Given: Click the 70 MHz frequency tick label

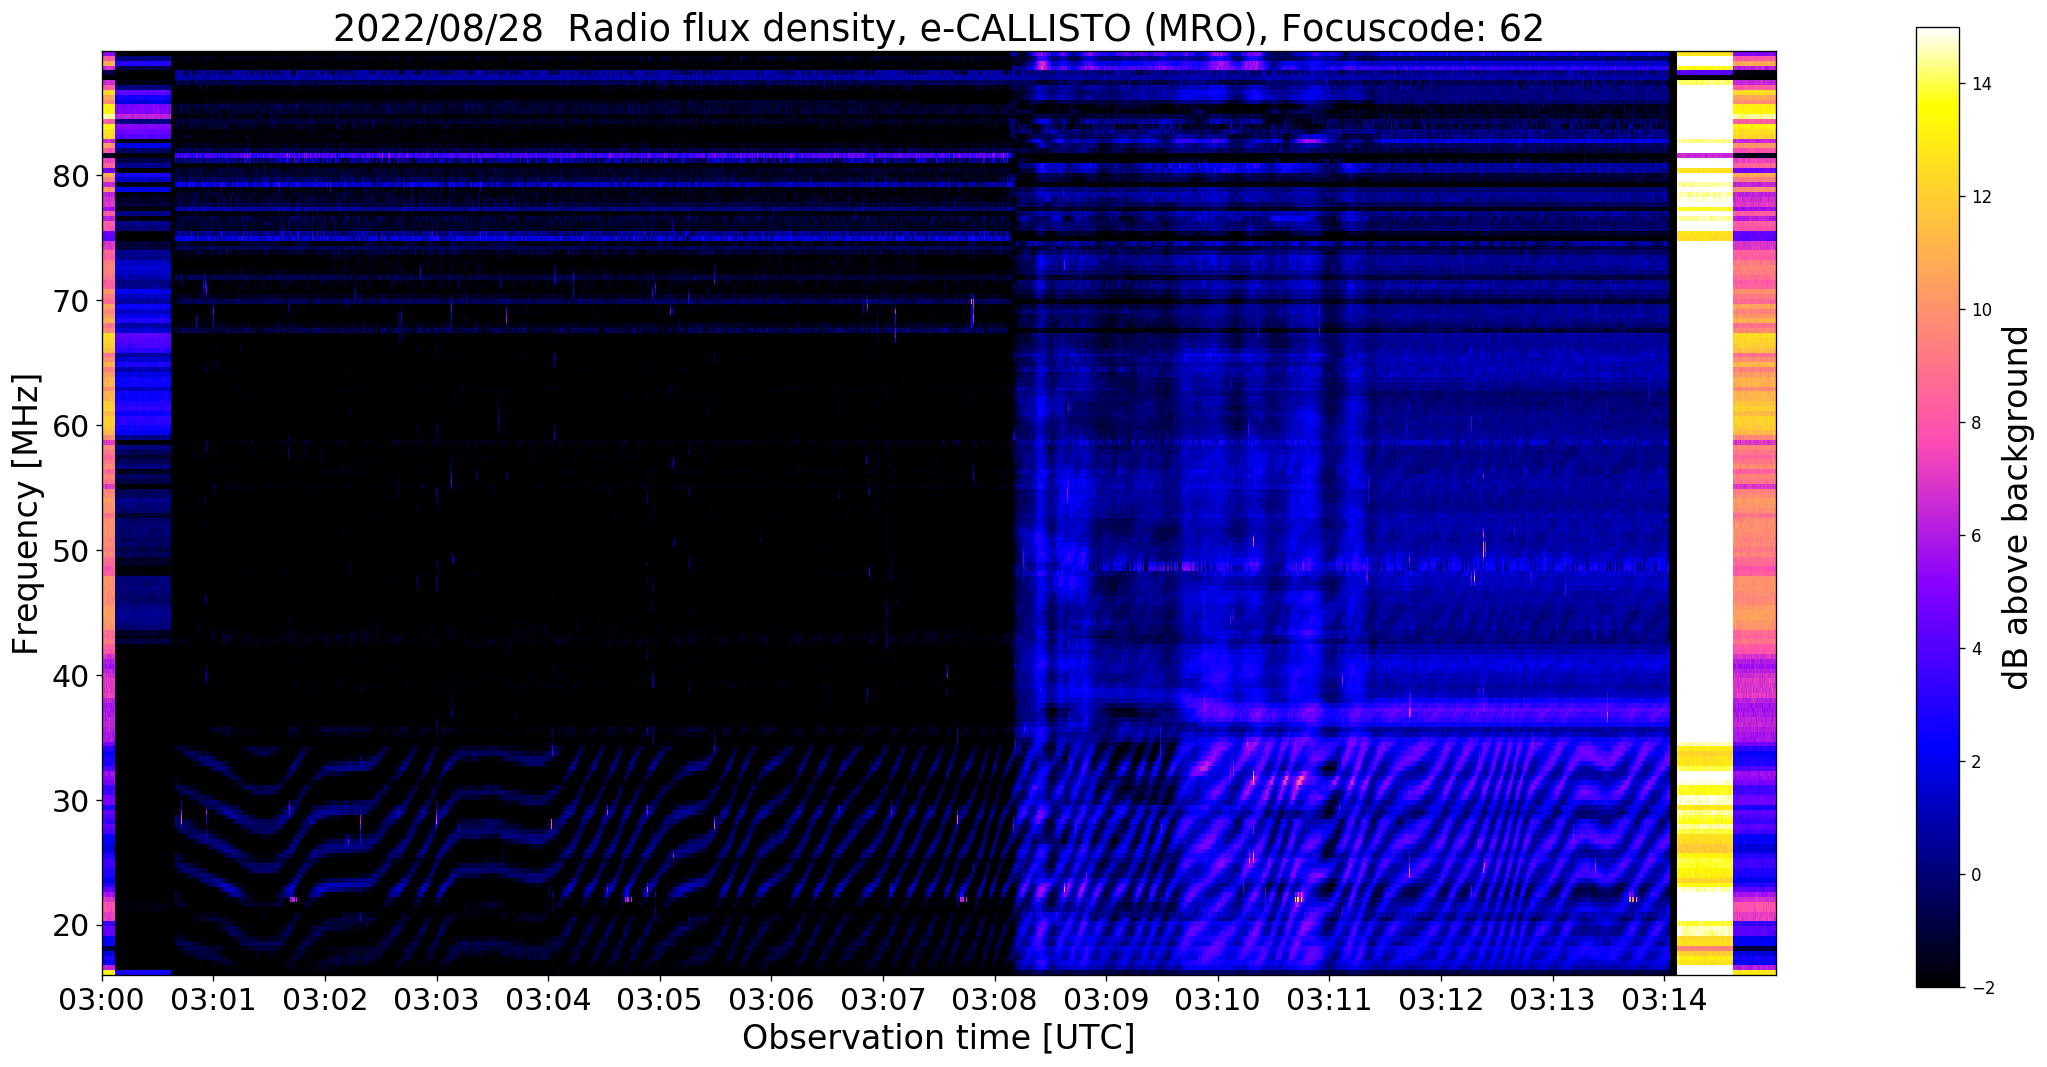Looking at the screenshot, I should [70, 301].
